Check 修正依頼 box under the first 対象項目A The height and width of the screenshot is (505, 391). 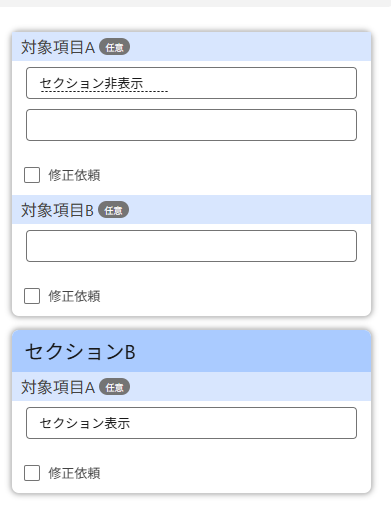[x=32, y=175]
